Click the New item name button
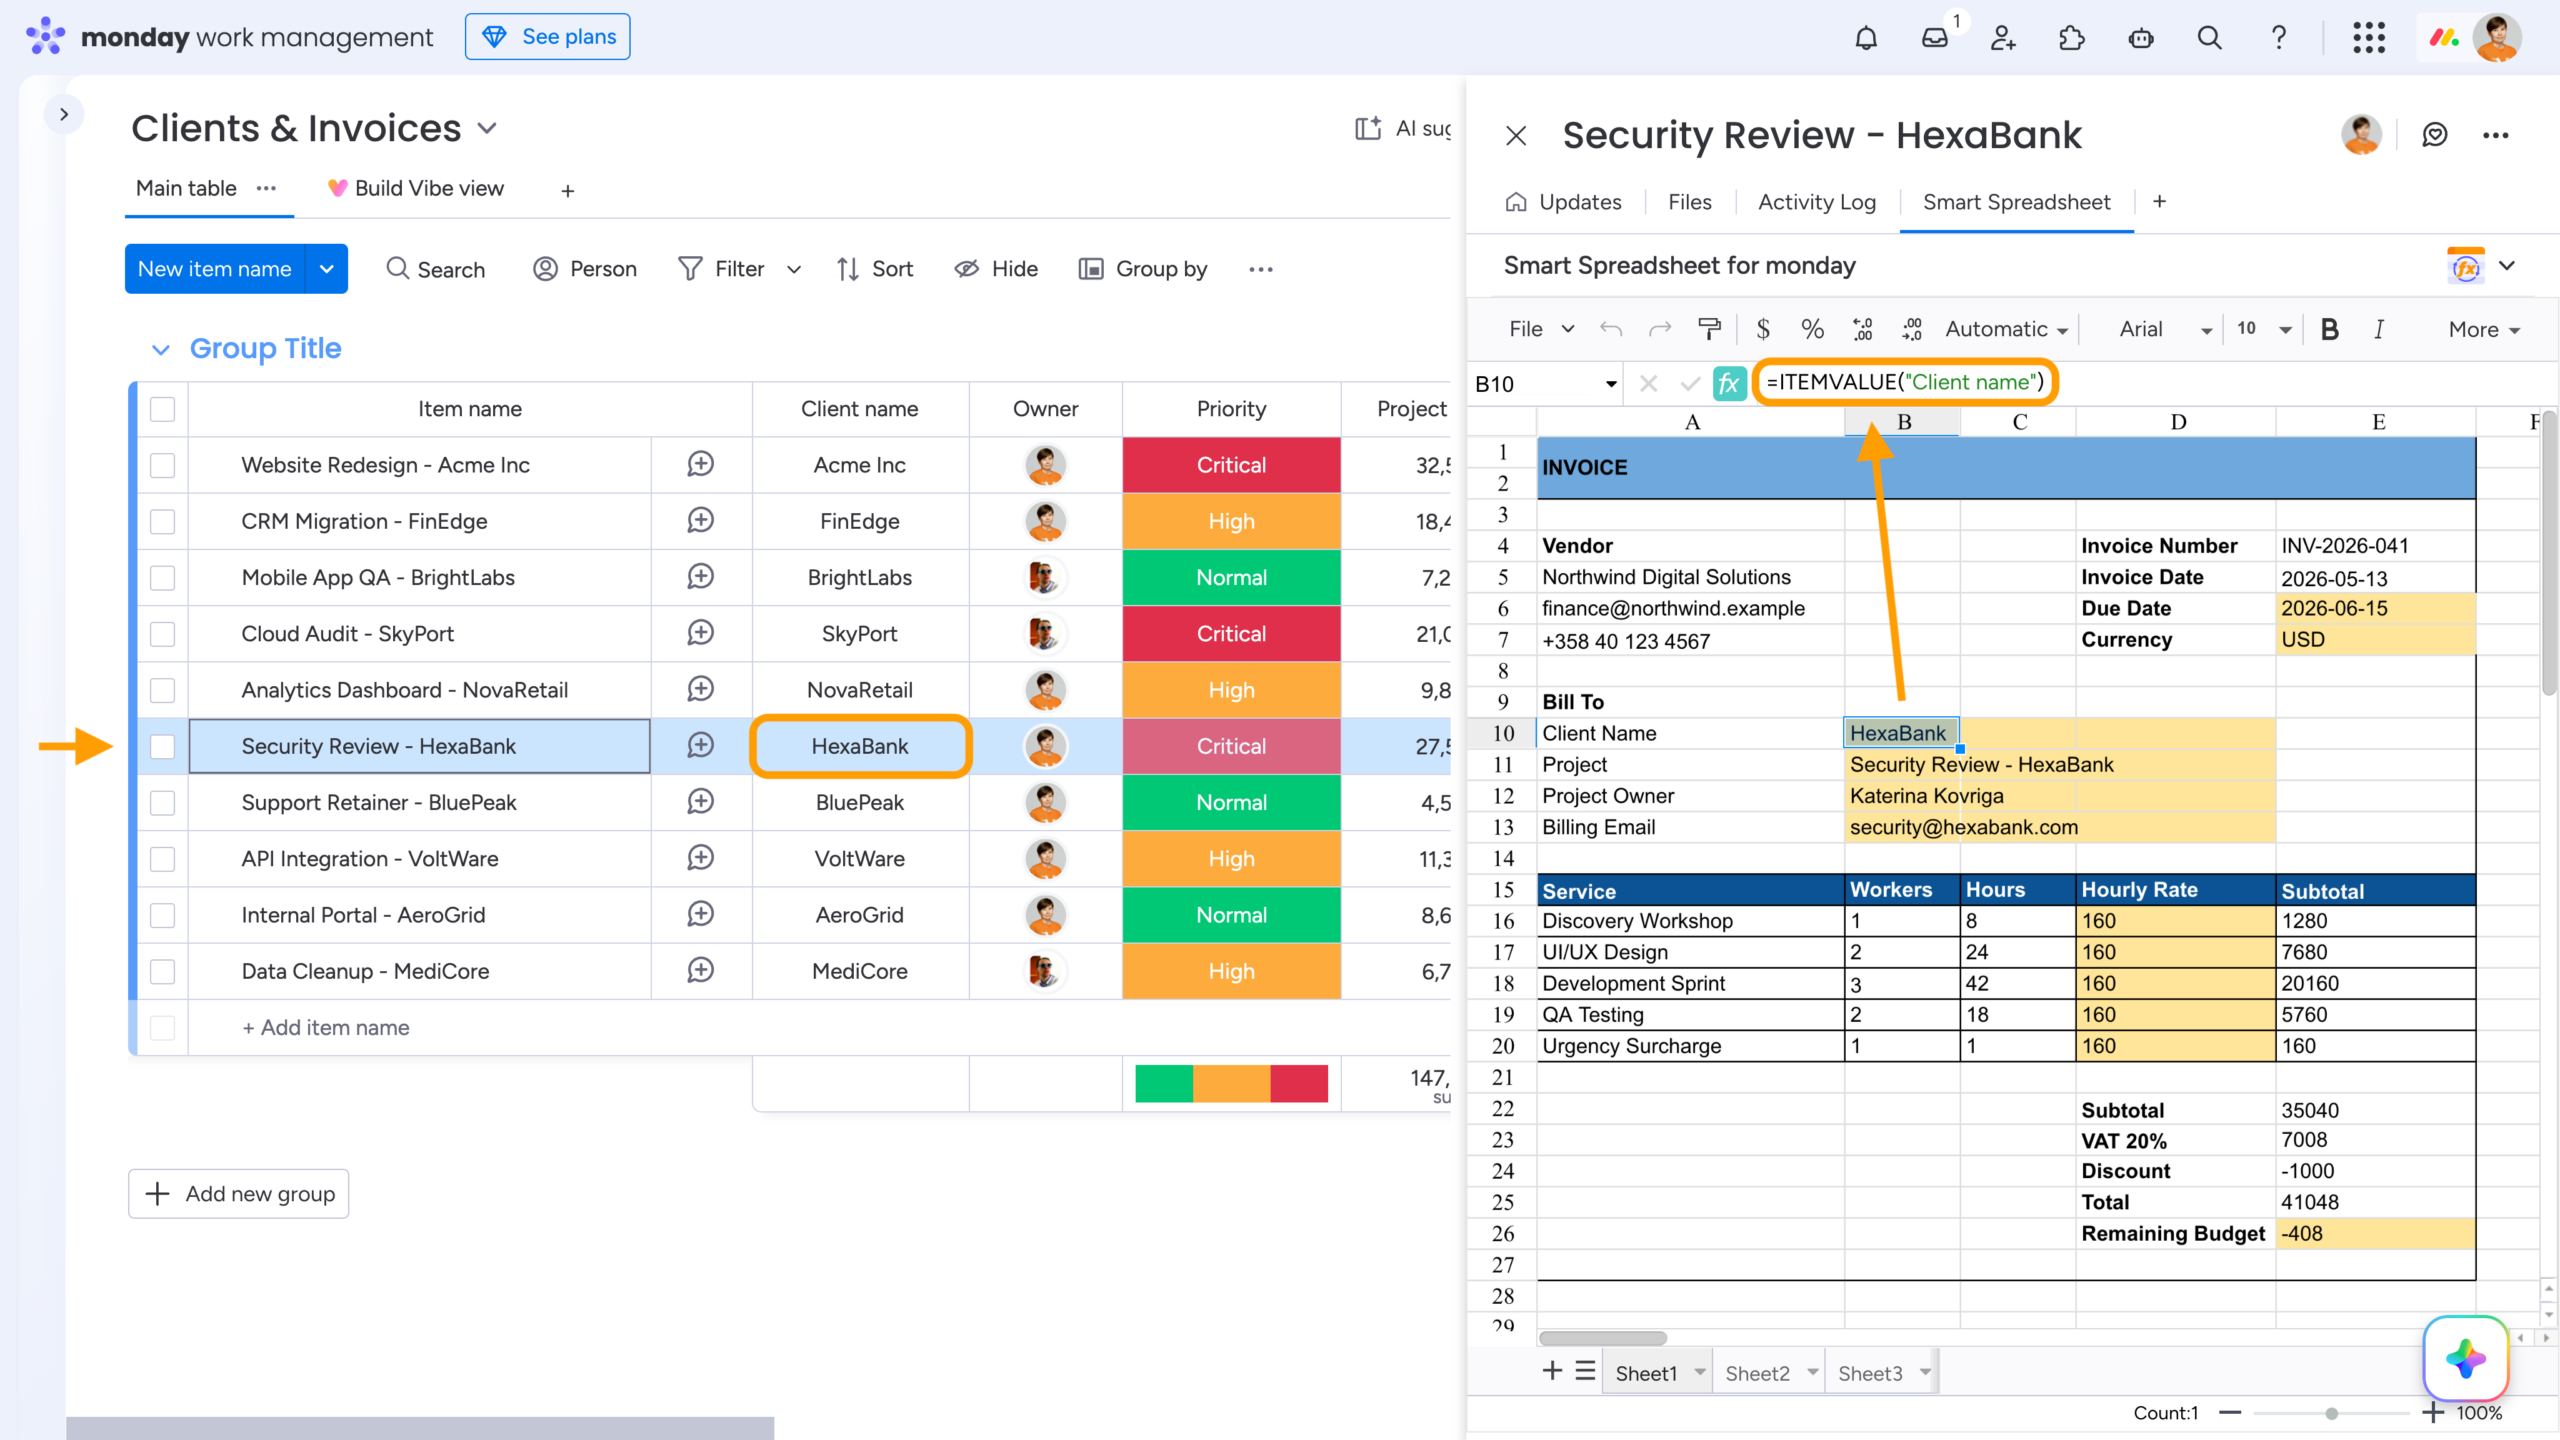Image resolution: width=2560 pixels, height=1440 pixels. point(215,269)
